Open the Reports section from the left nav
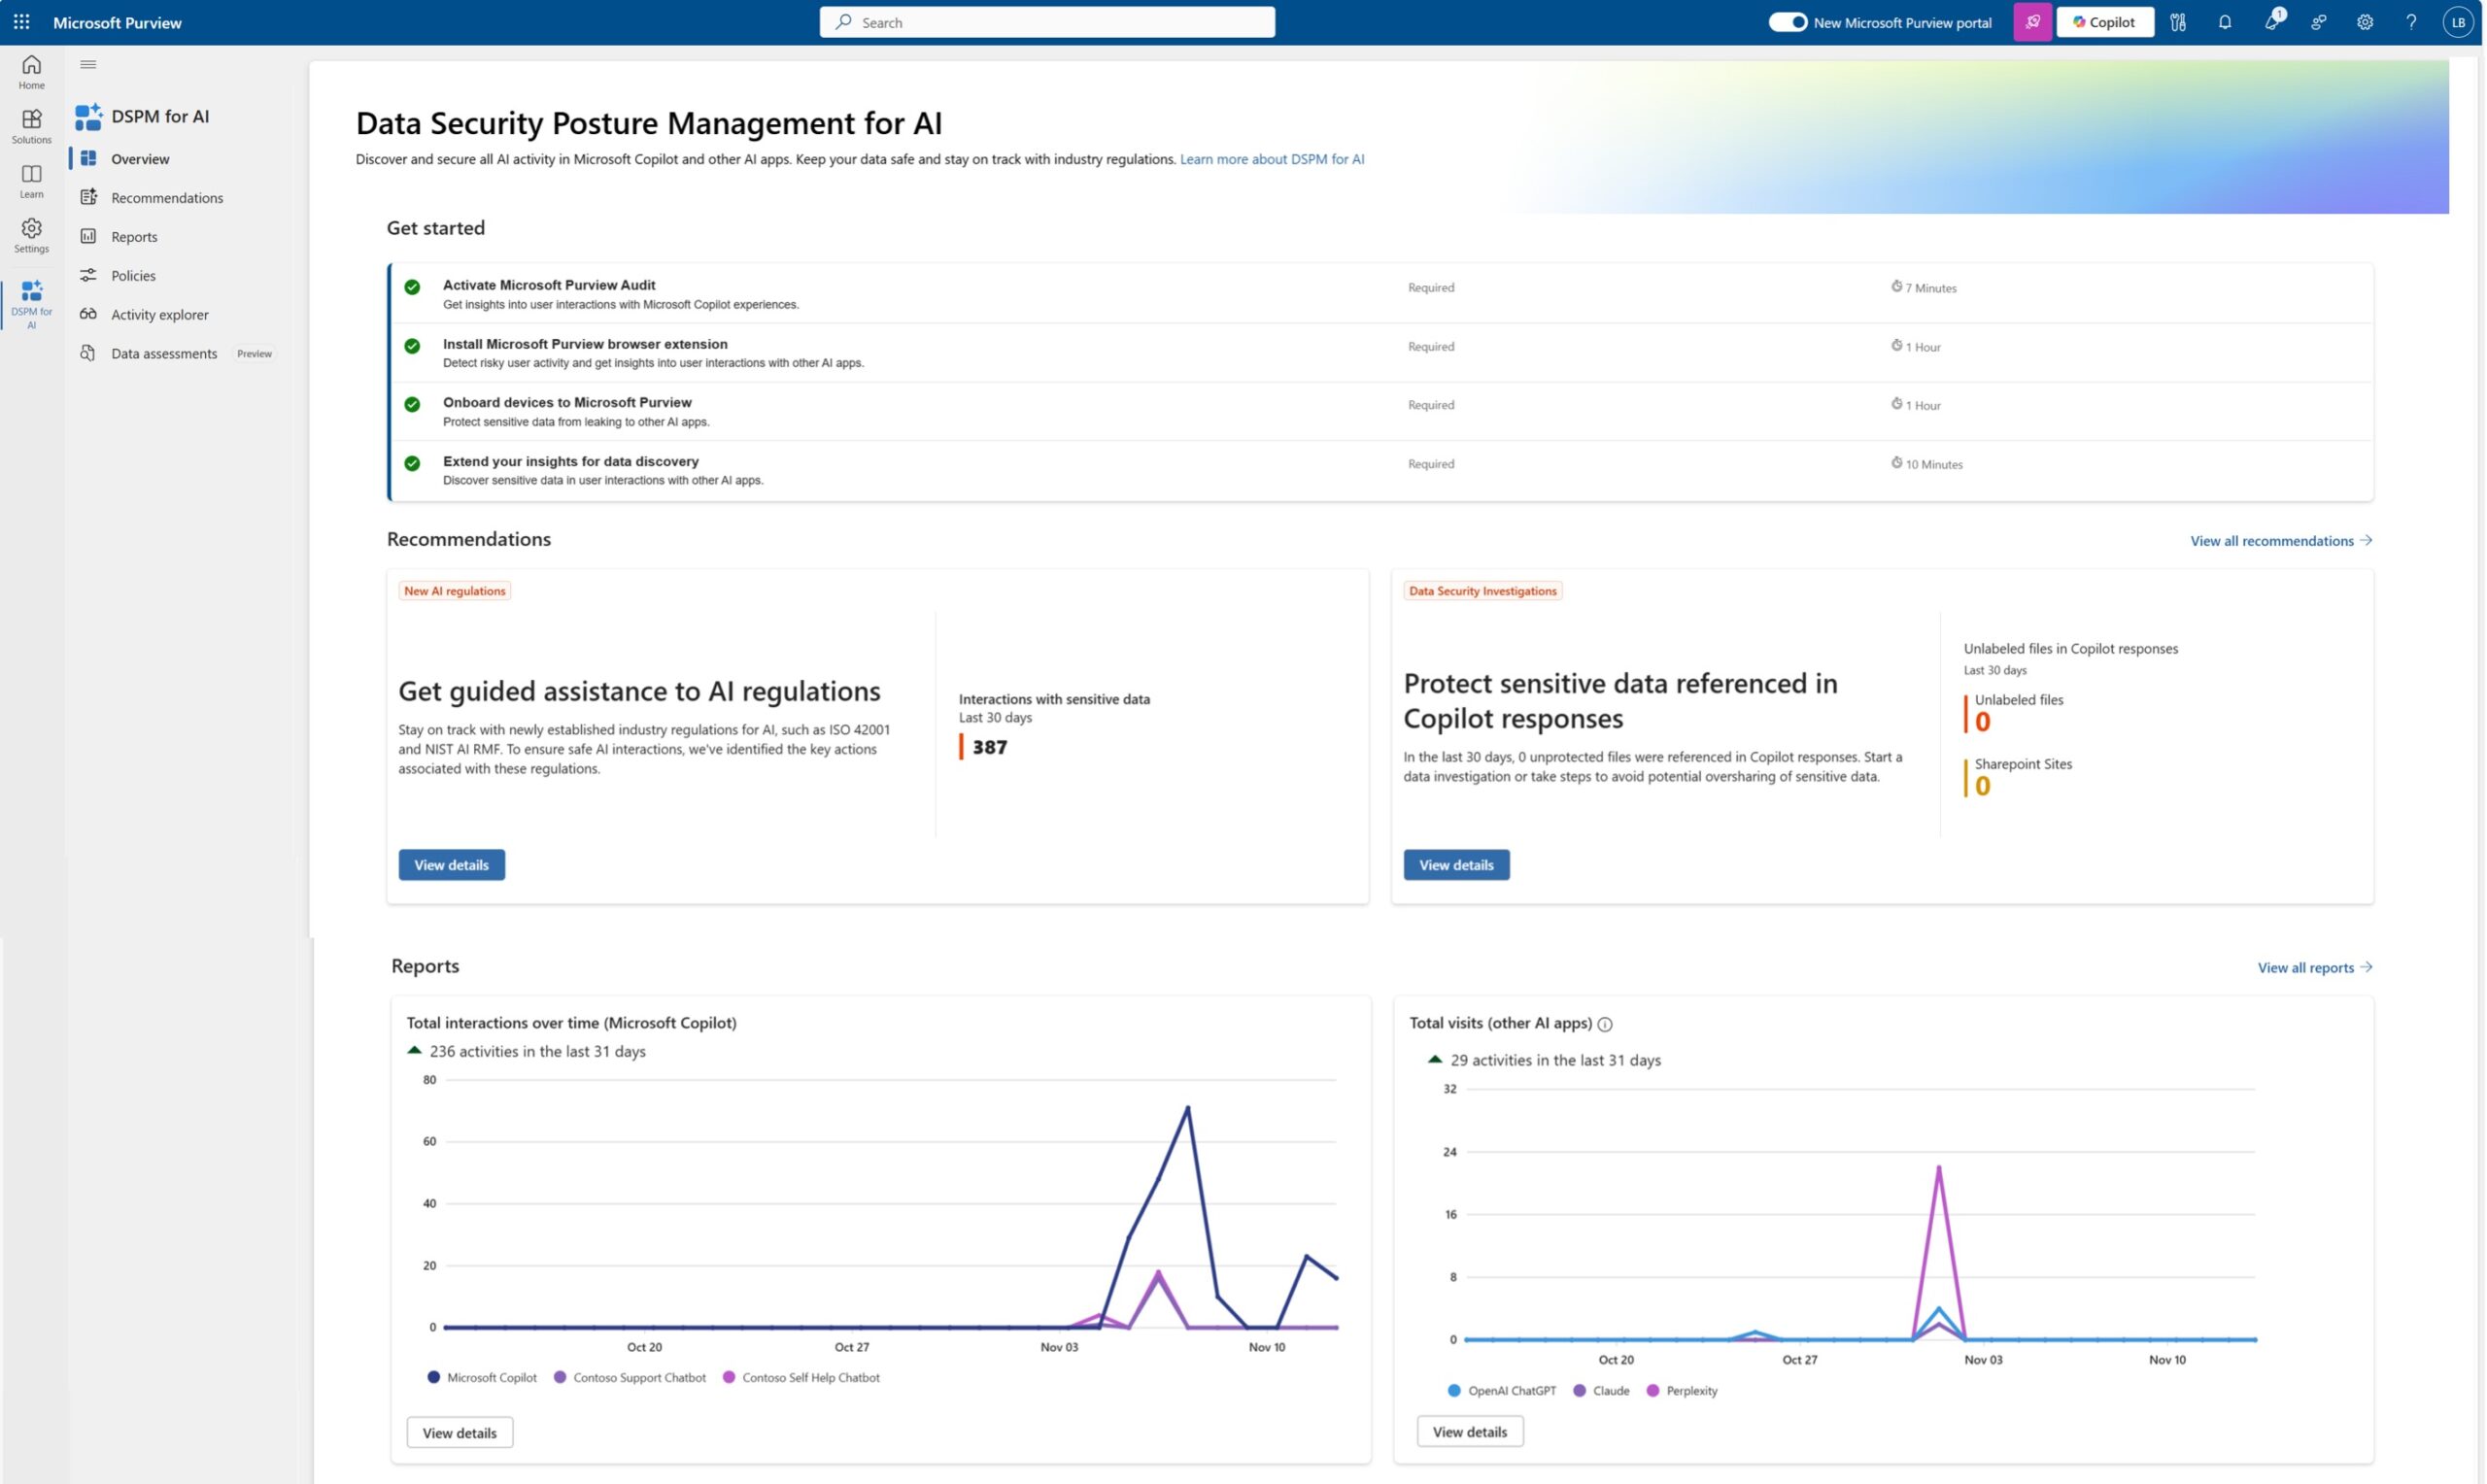This screenshot has height=1484, width=2487. [133, 236]
